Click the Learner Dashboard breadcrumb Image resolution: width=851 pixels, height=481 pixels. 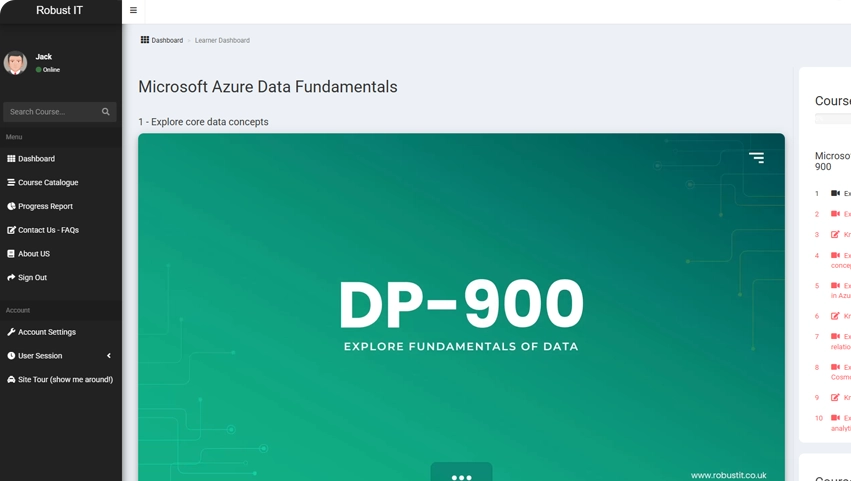pos(222,40)
